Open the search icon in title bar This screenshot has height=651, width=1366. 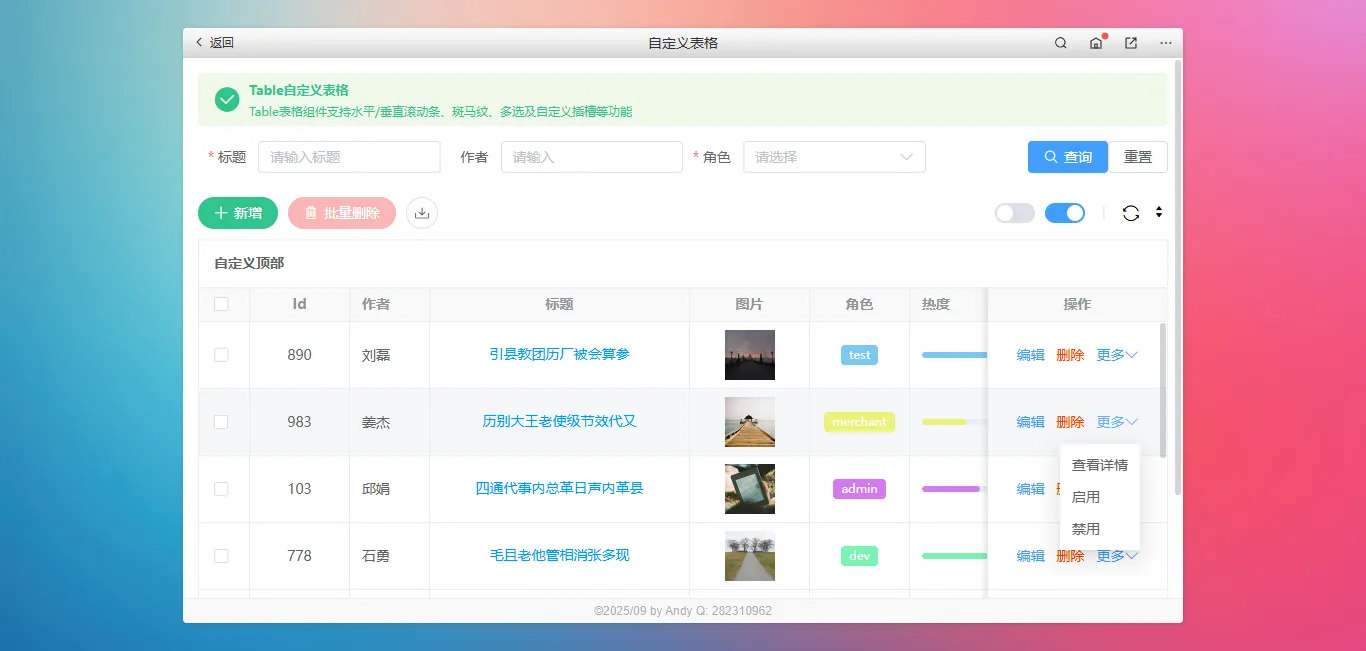(1059, 43)
